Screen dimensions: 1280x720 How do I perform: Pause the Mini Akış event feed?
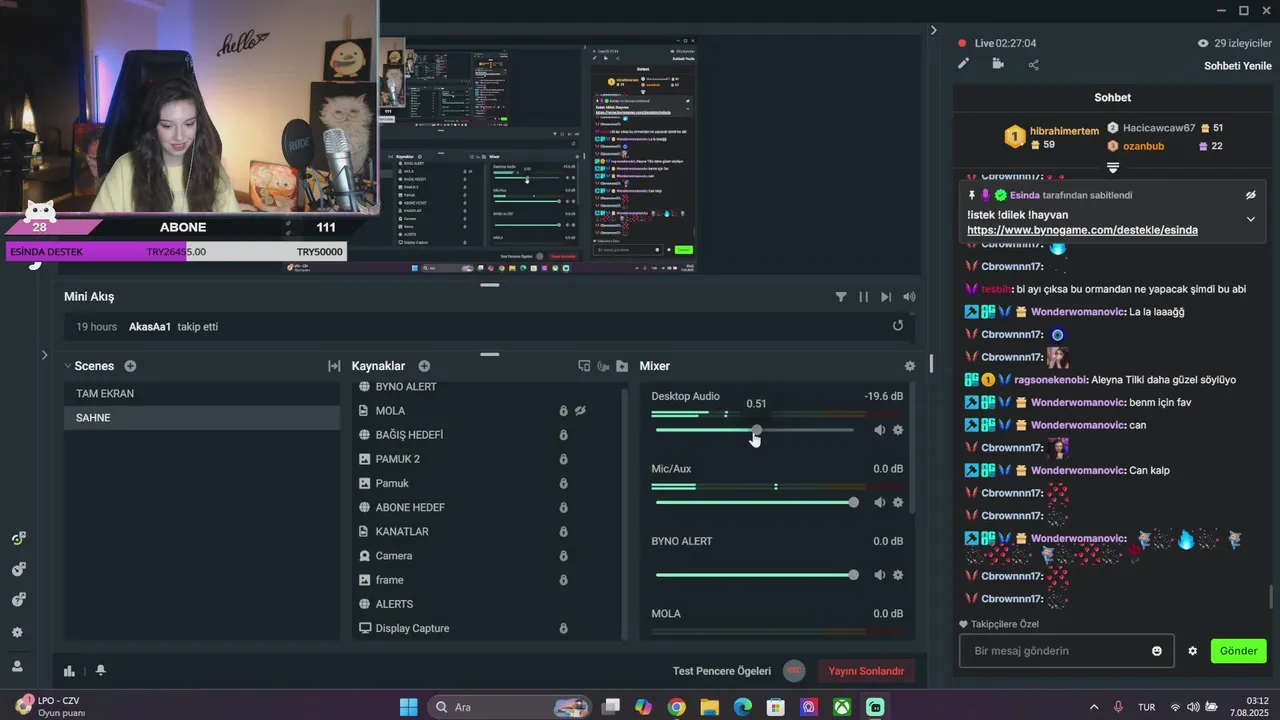click(x=863, y=297)
